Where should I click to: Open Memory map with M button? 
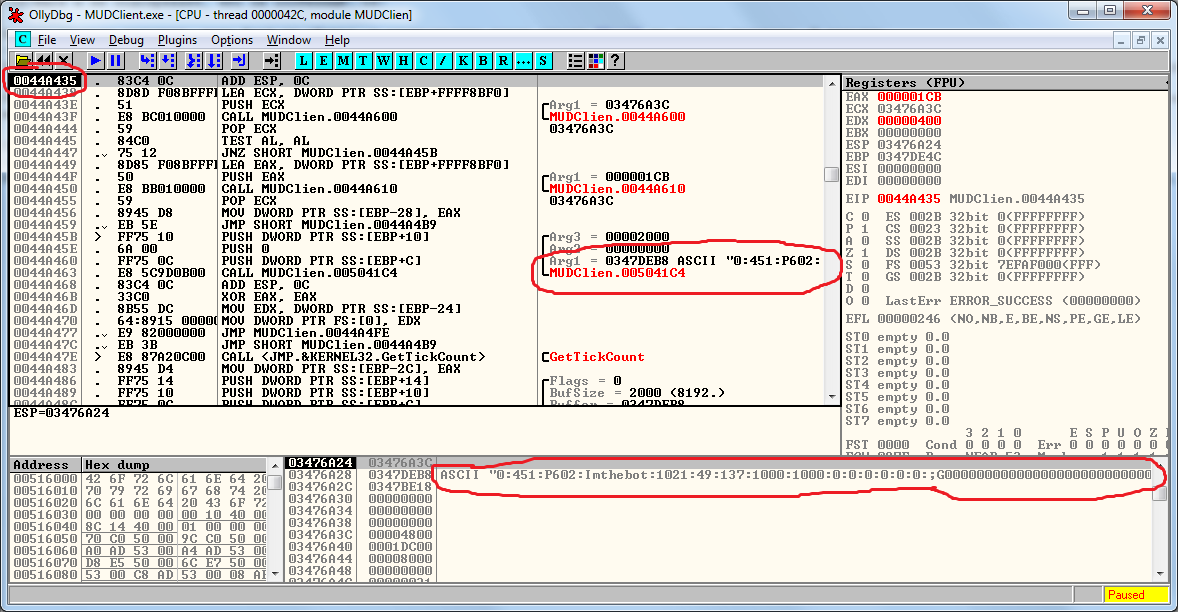(x=343, y=61)
